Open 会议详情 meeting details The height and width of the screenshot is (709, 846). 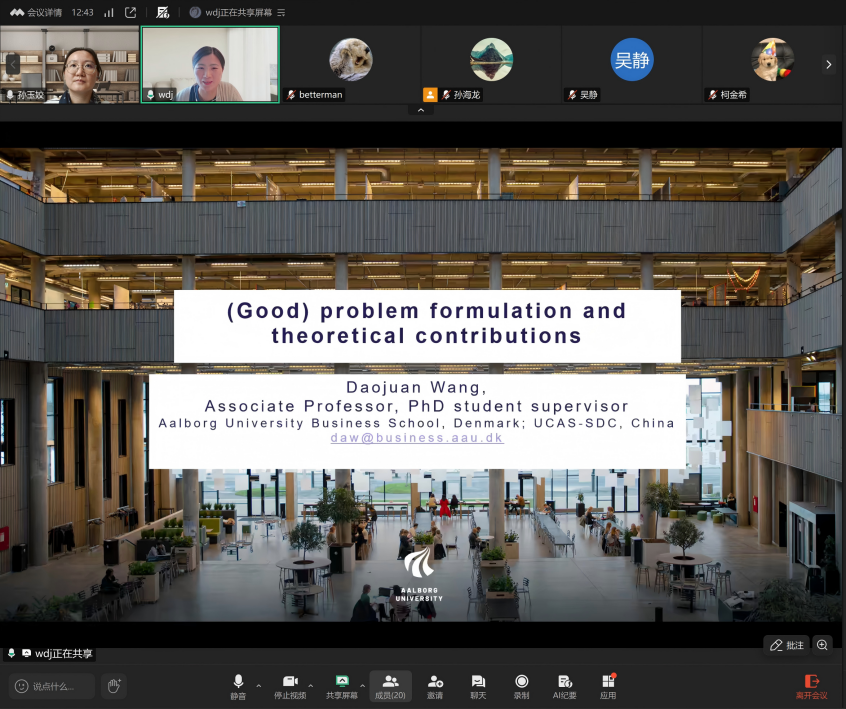tap(37, 12)
